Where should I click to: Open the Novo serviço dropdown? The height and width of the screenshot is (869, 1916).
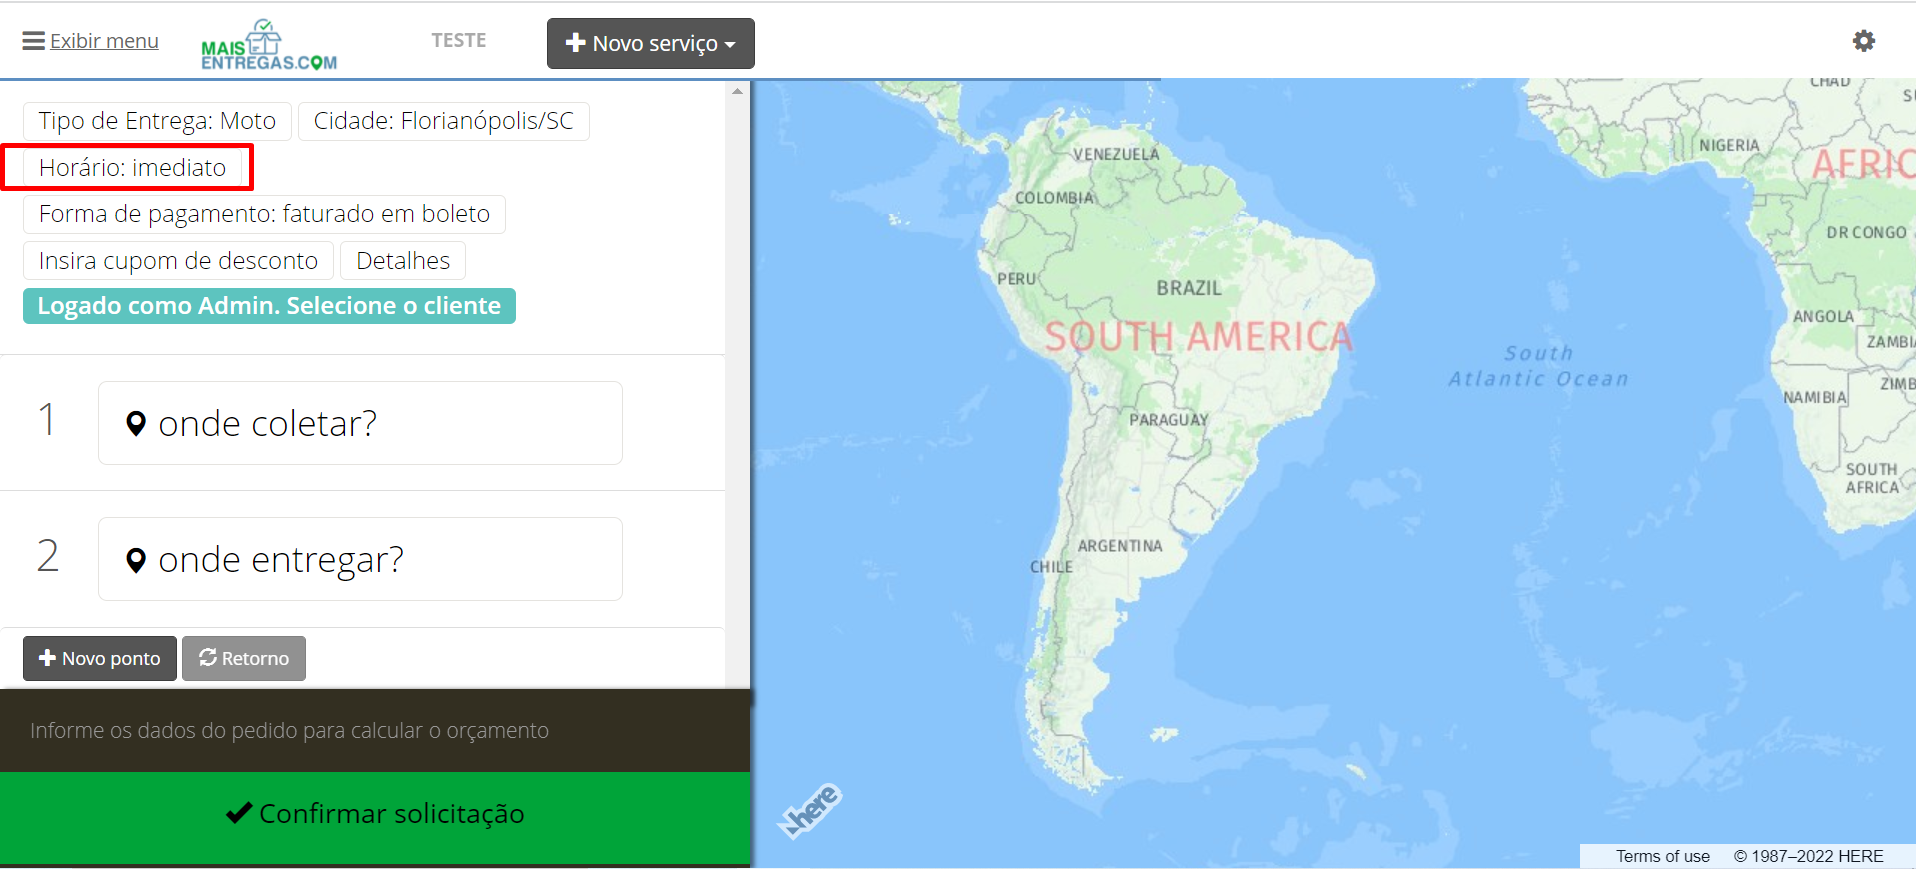coord(651,43)
